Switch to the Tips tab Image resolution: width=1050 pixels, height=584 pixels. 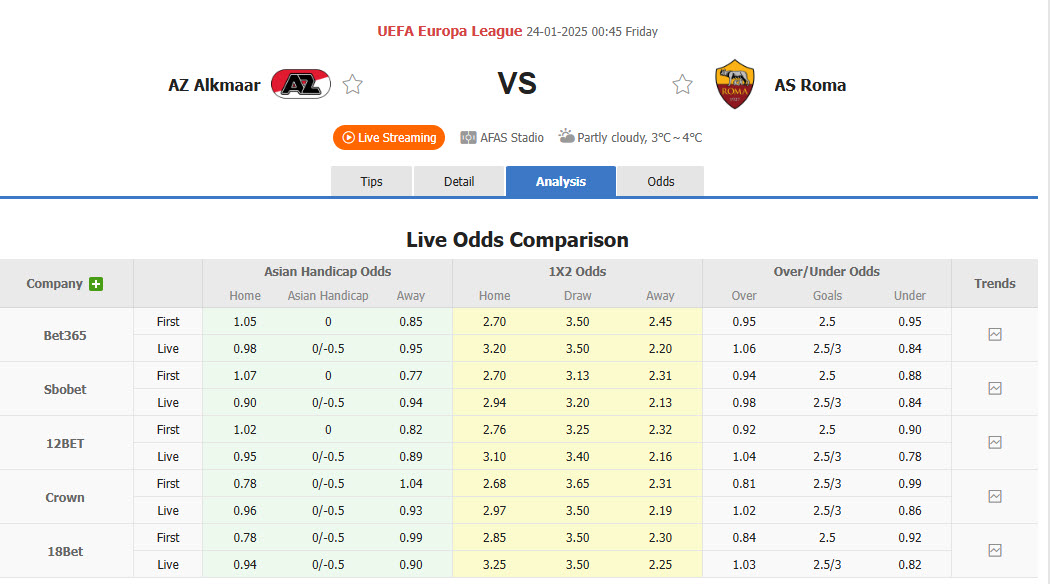(x=371, y=181)
